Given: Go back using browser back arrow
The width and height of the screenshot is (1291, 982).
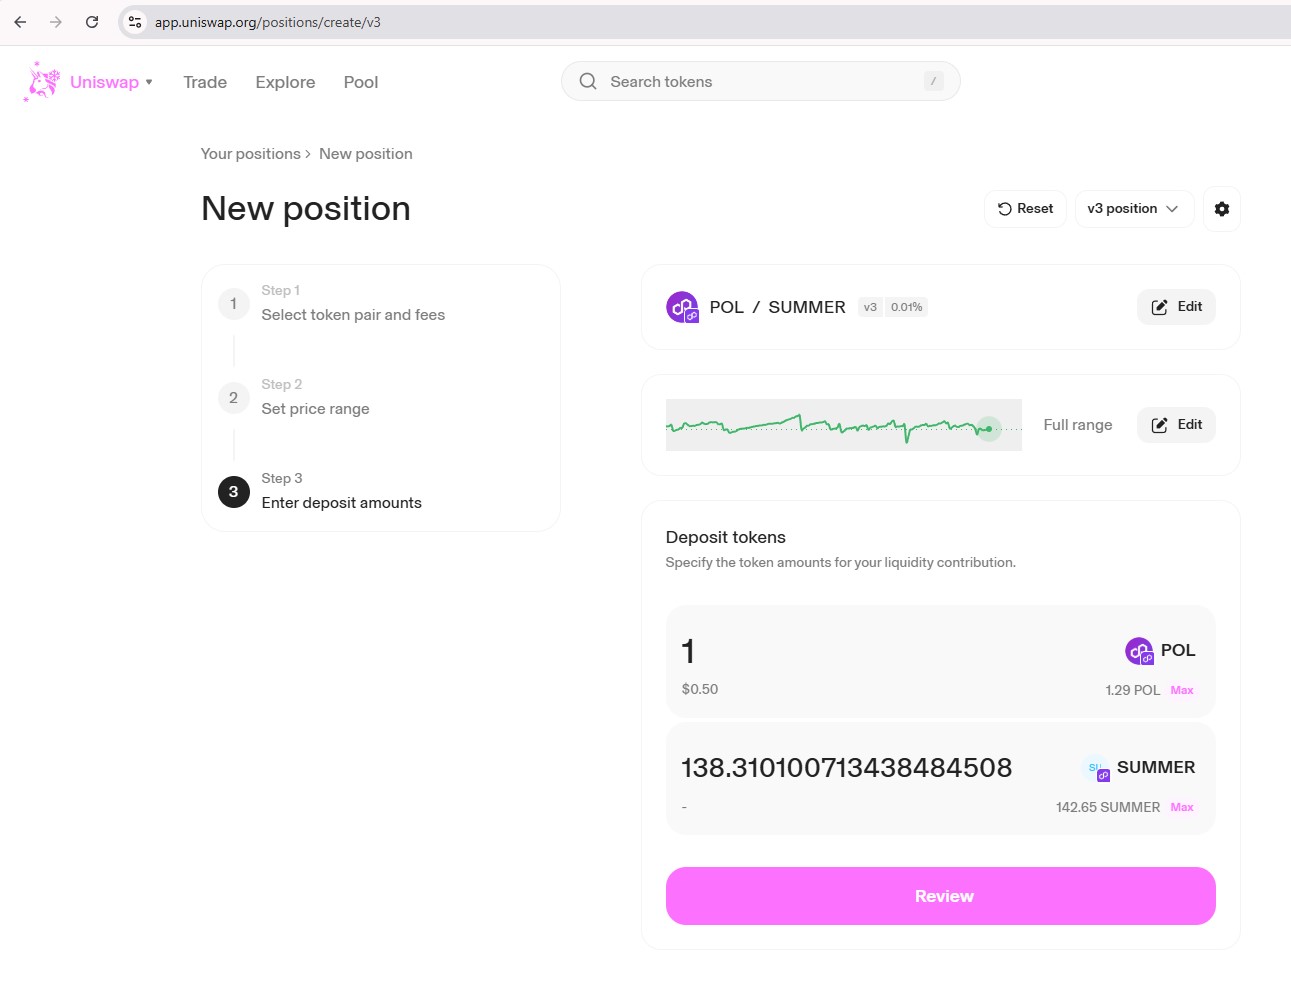Looking at the screenshot, I should pos(20,22).
